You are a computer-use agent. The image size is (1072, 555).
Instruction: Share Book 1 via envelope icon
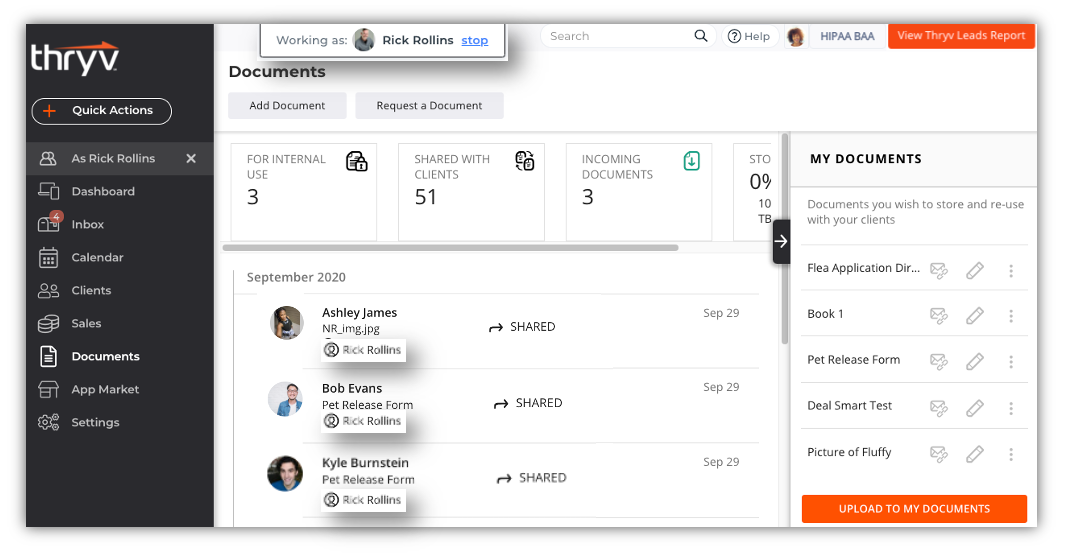click(x=939, y=316)
